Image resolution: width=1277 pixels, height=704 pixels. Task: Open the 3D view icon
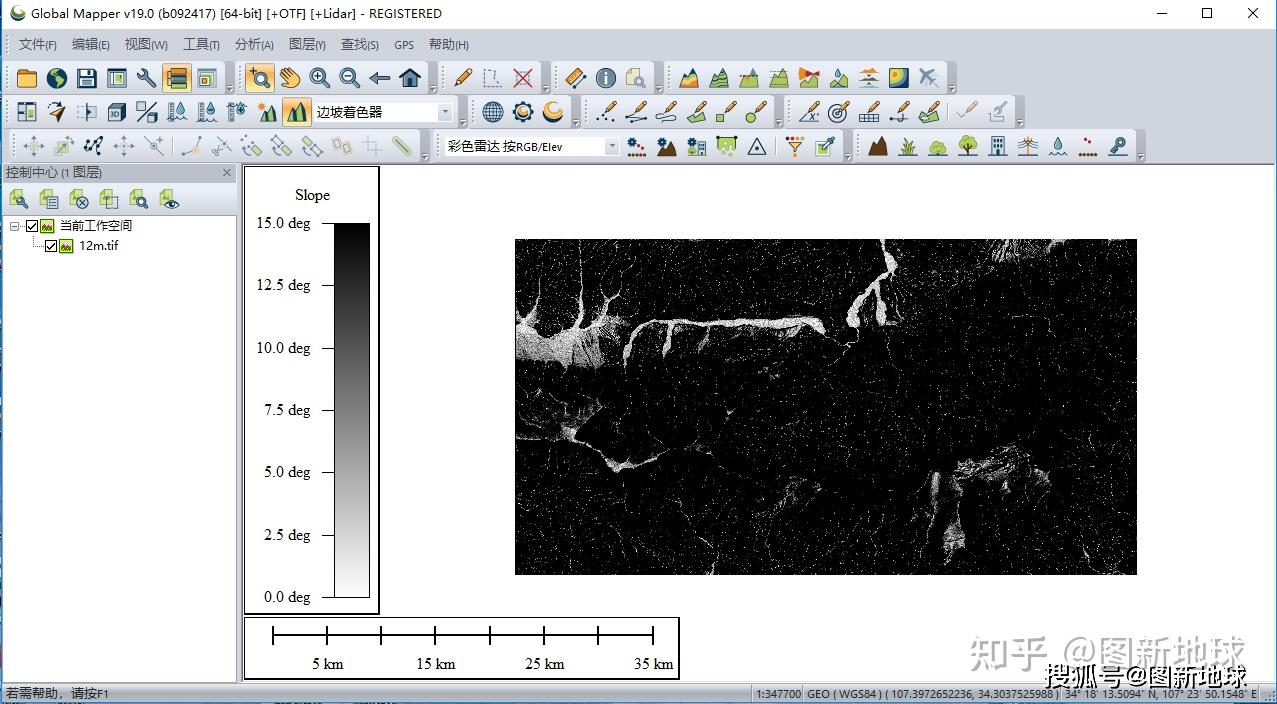tap(117, 112)
